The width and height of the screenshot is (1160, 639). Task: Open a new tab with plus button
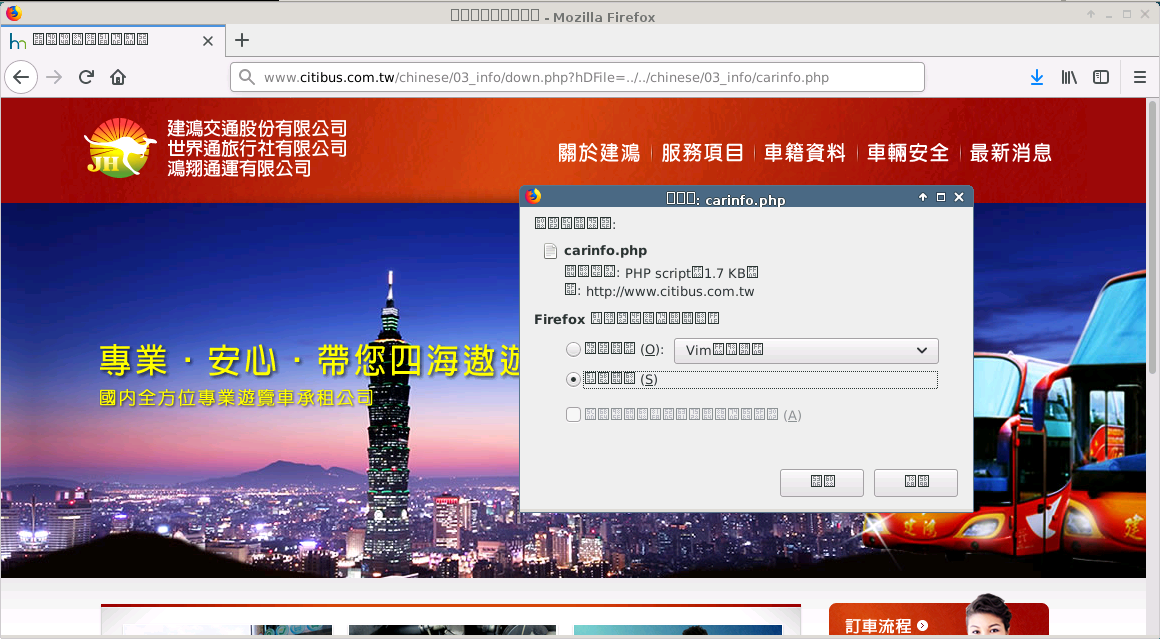(x=242, y=40)
